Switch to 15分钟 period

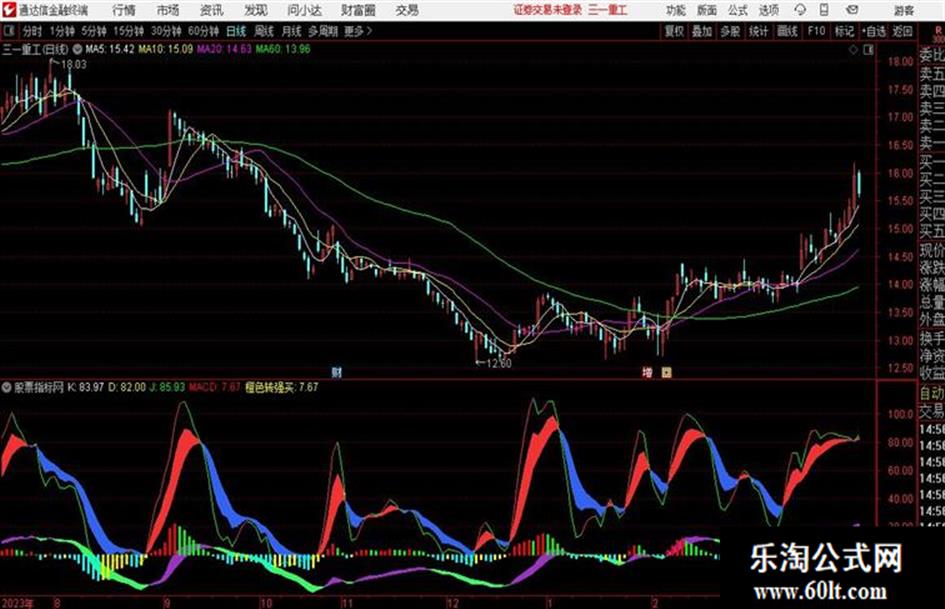(128, 31)
